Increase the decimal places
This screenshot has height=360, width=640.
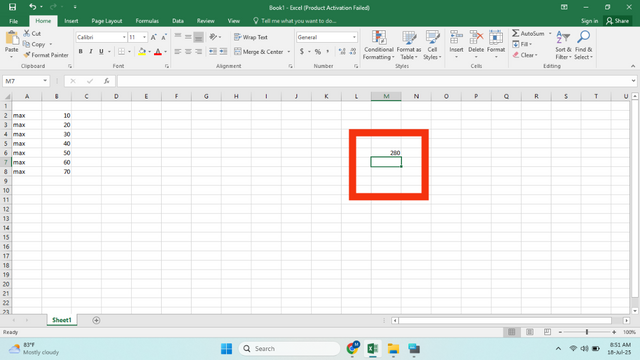342,51
